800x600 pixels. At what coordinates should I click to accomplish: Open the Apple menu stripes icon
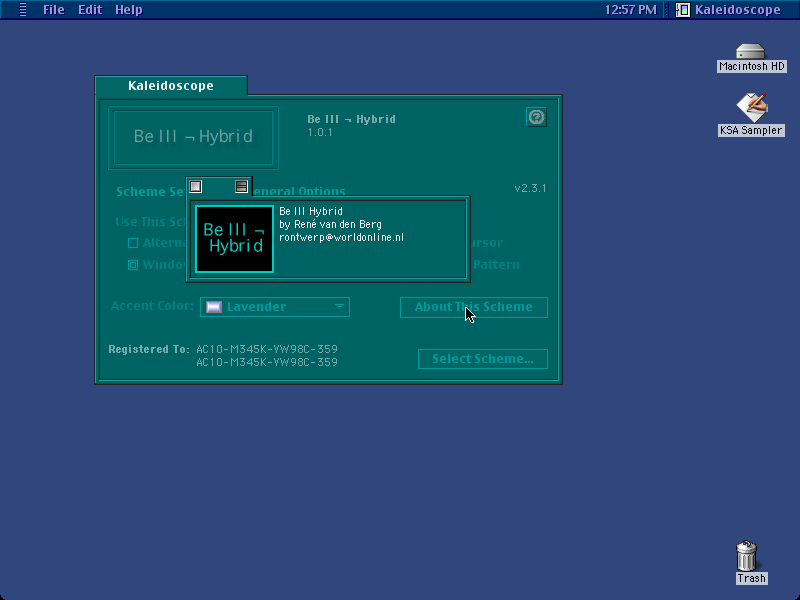pos(23,10)
